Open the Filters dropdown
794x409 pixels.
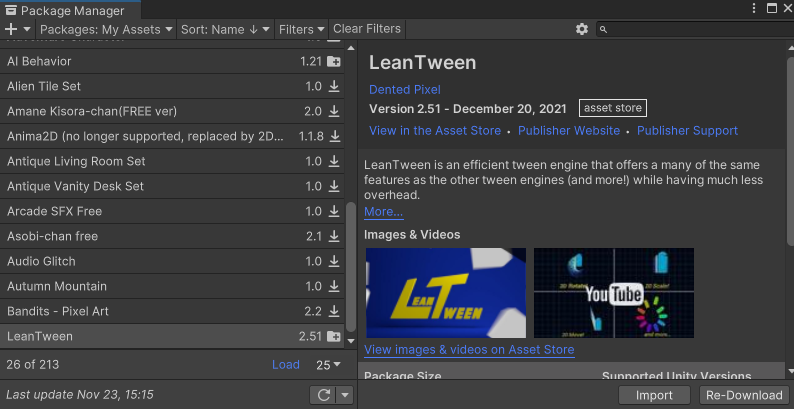(301, 30)
